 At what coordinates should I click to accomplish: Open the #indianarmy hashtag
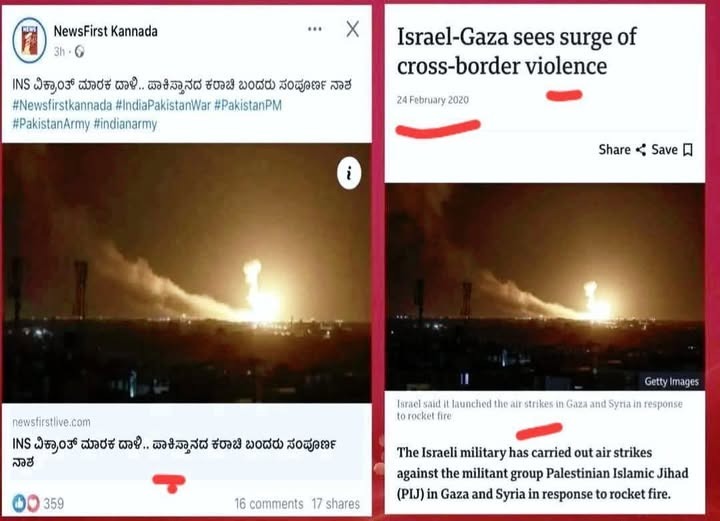pyautogui.click(x=125, y=124)
